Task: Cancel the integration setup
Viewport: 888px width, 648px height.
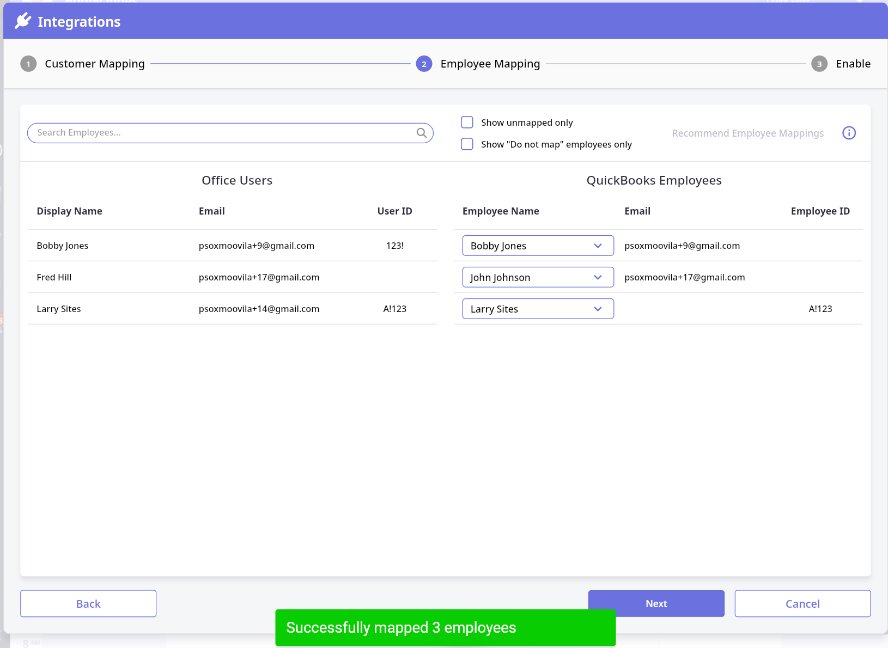Action: [x=802, y=604]
